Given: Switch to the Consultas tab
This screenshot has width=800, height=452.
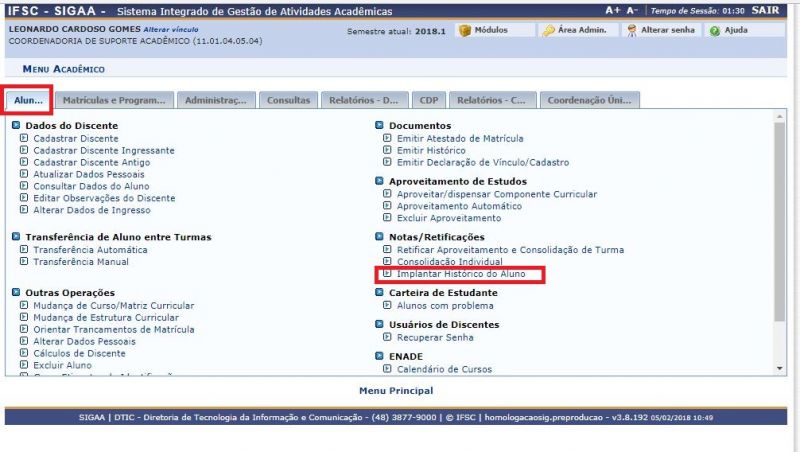Looking at the screenshot, I should click(288, 100).
